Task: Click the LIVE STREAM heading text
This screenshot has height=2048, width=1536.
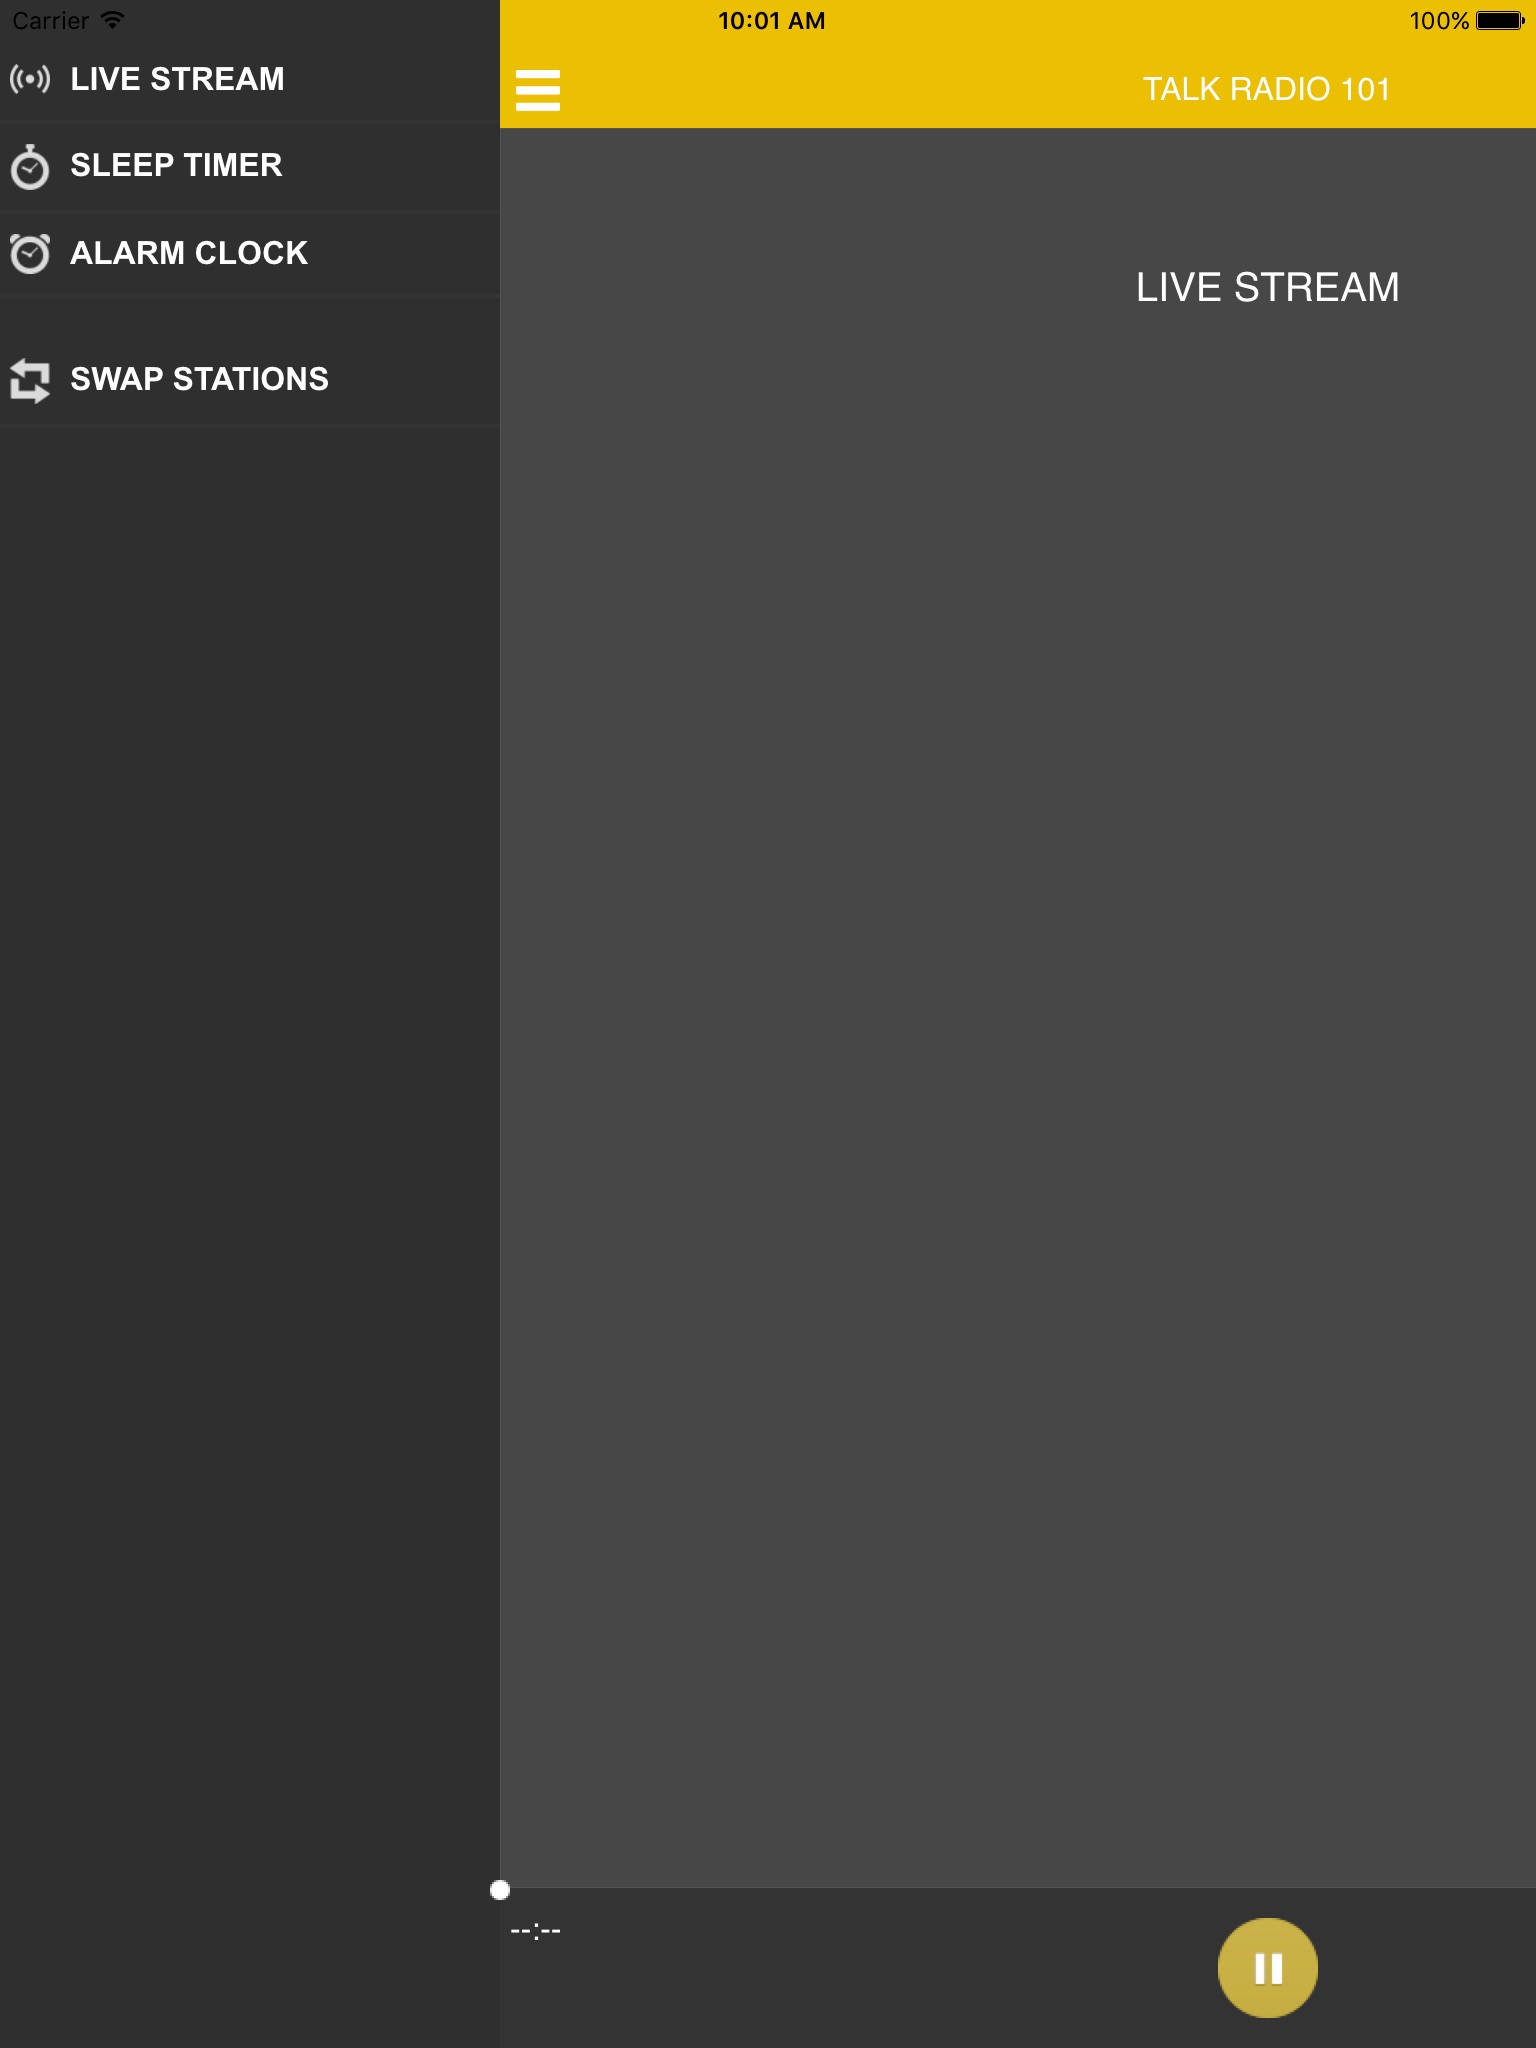Action: (1267, 287)
